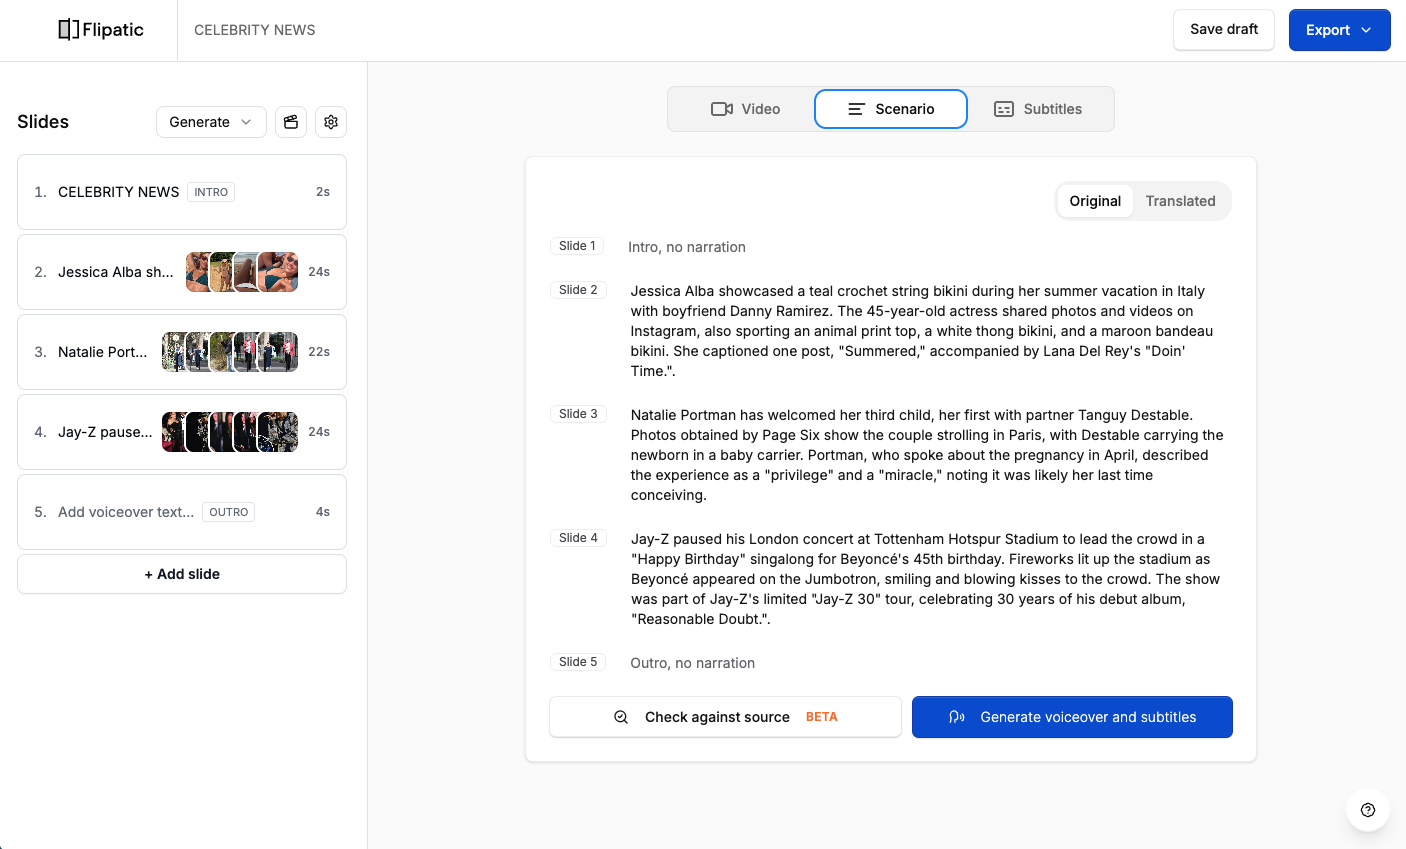The image size is (1406, 849).
Task: Edit Slide 3 narration about Natalie Portman
Action: (x=927, y=455)
